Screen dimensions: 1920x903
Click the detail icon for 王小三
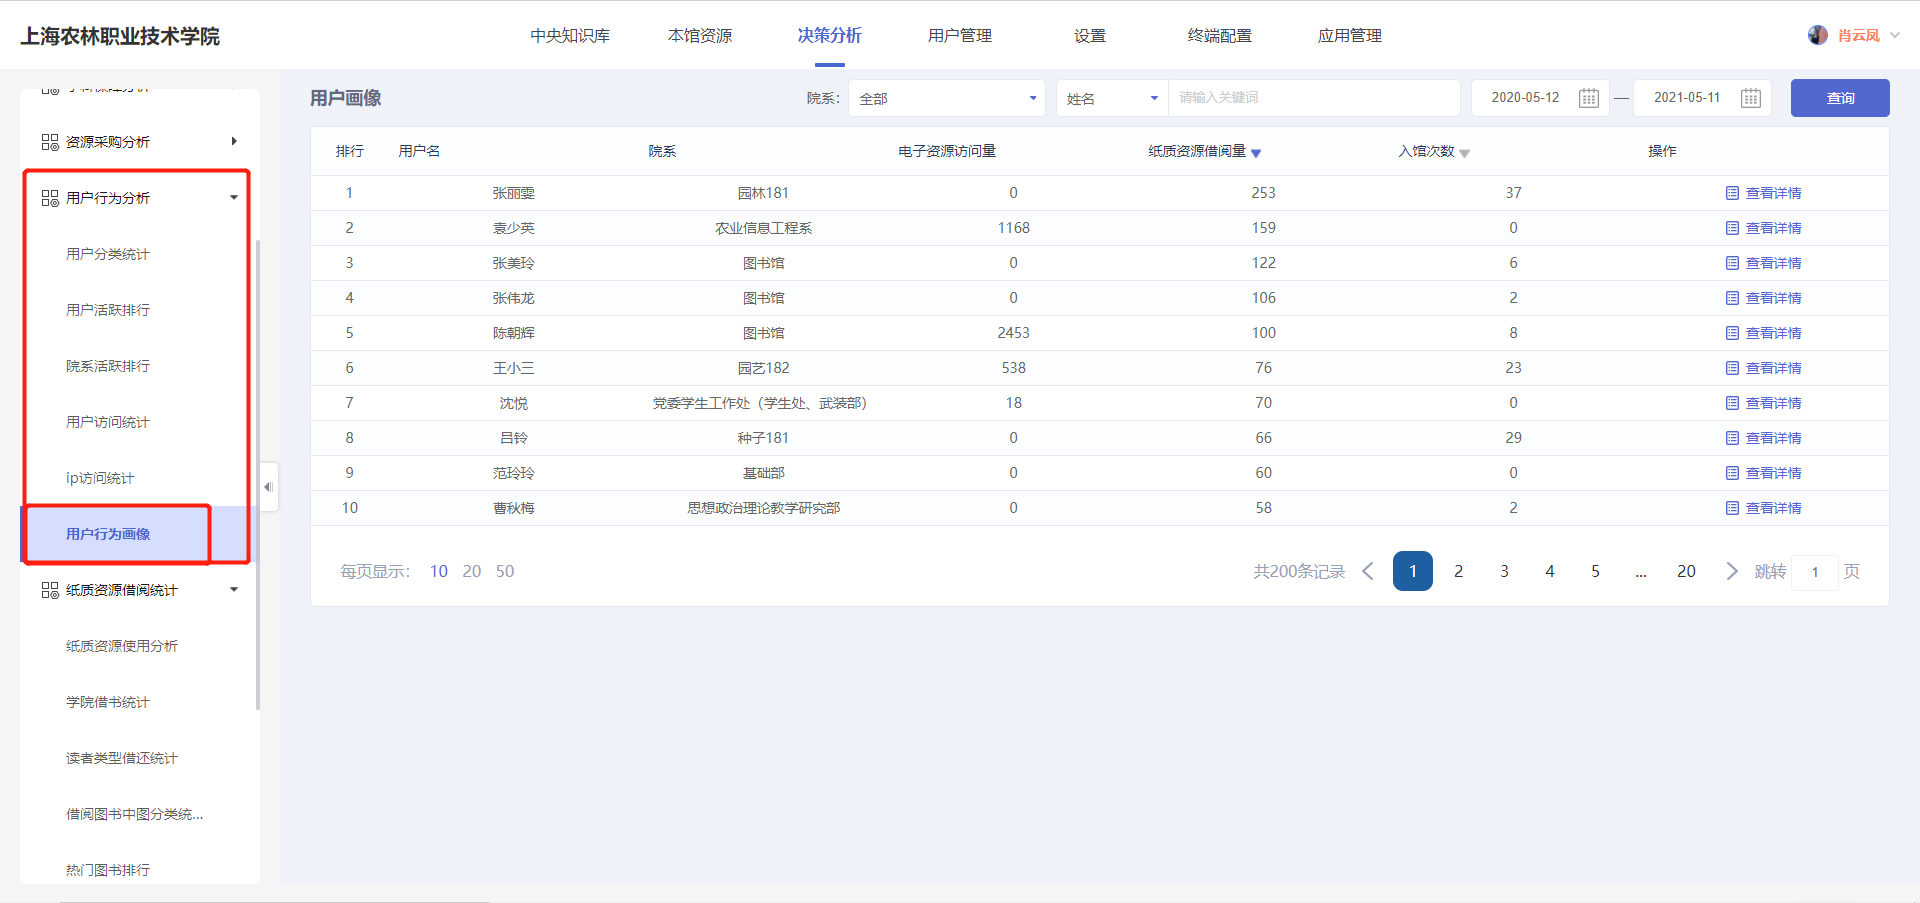1732,368
